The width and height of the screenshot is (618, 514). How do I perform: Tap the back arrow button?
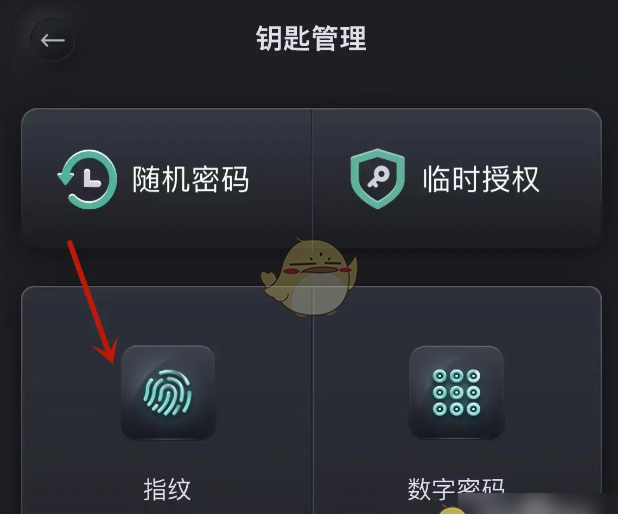coord(52,40)
